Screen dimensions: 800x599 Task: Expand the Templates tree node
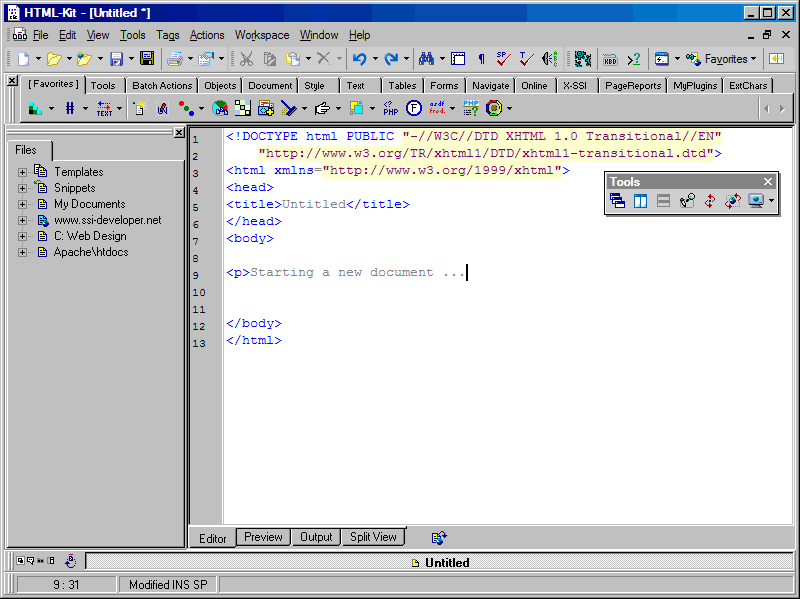tap(22, 172)
